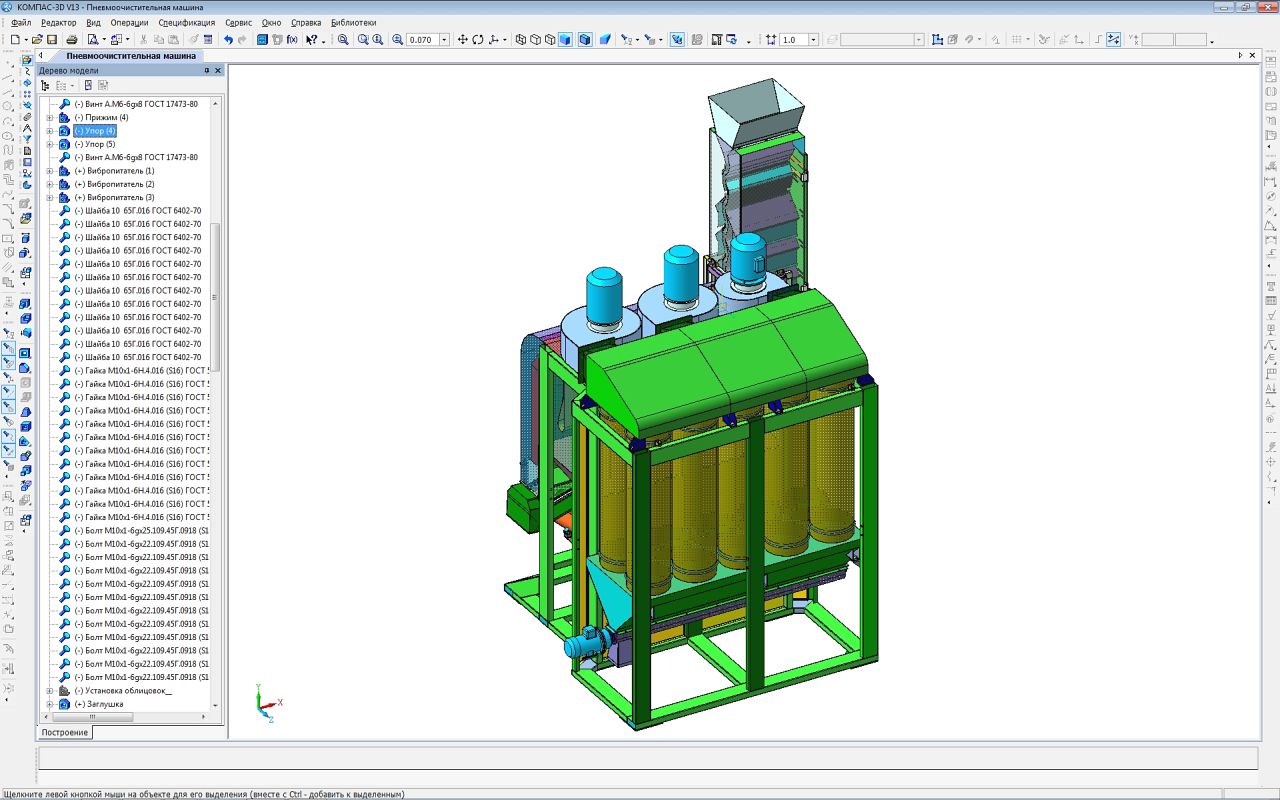Switch to the Построение tab
The width and height of the screenshot is (1280, 800).
click(65, 732)
